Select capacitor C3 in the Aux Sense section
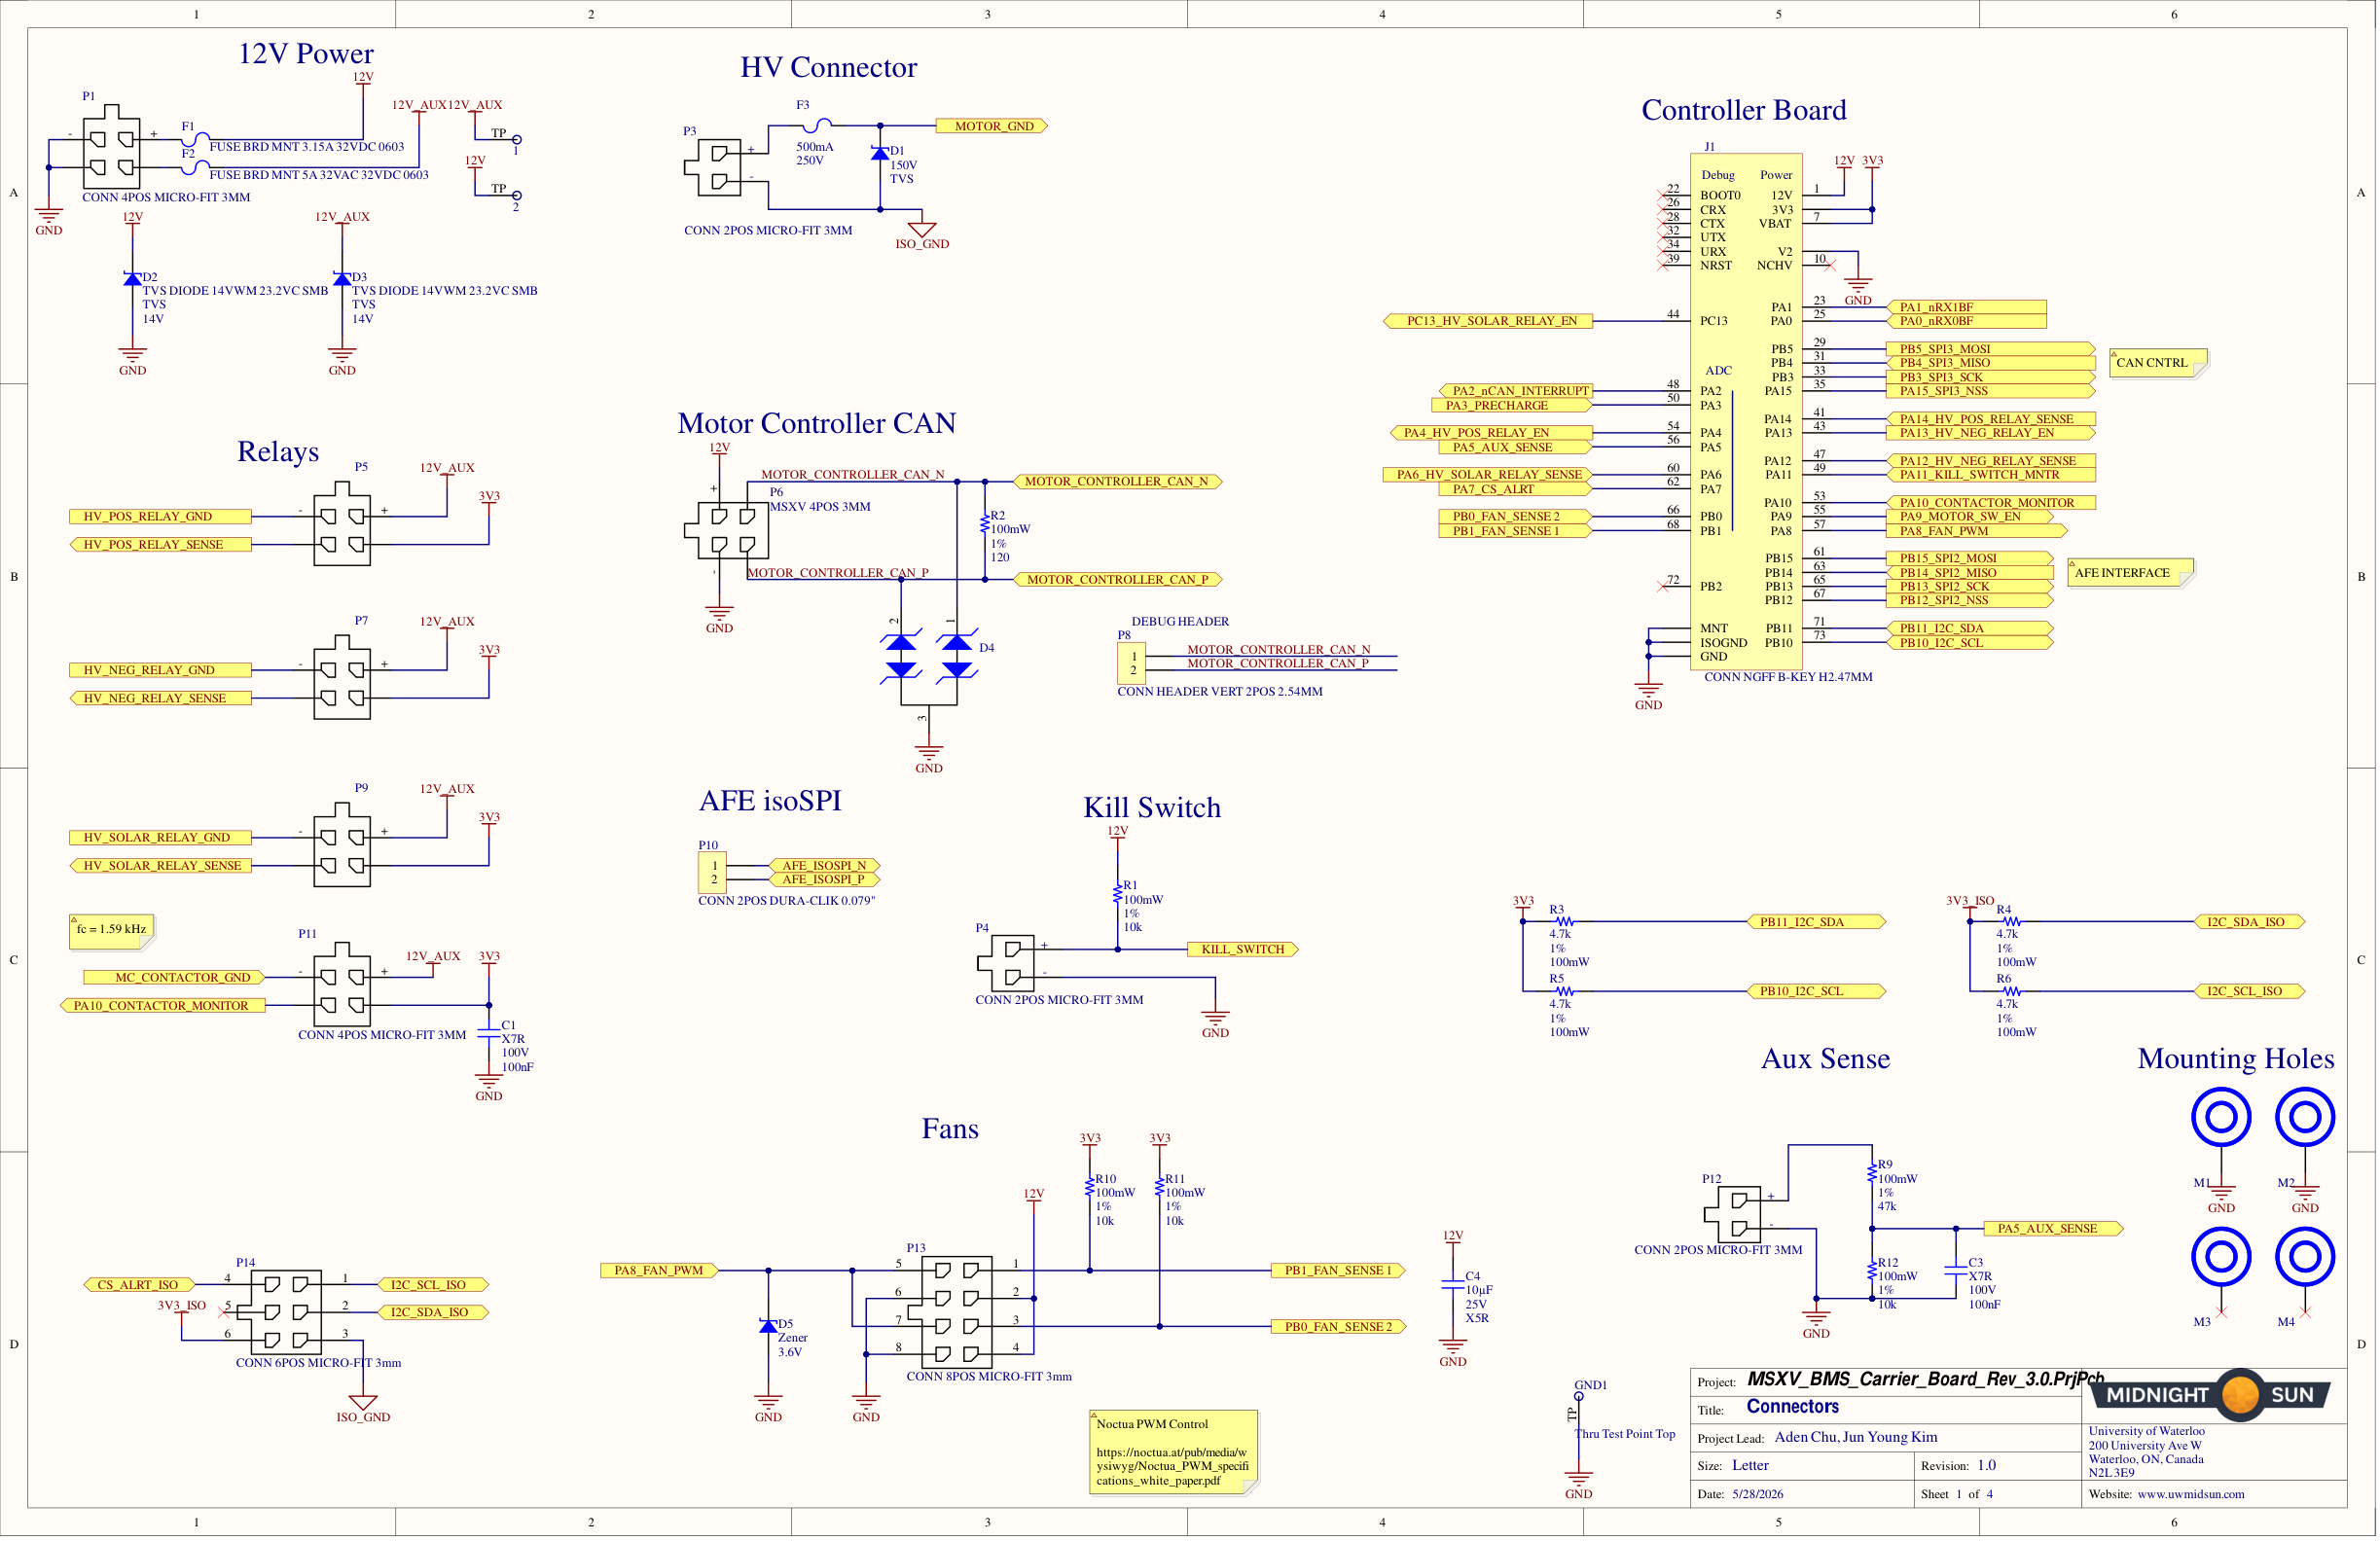 [x=1956, y=1271]
